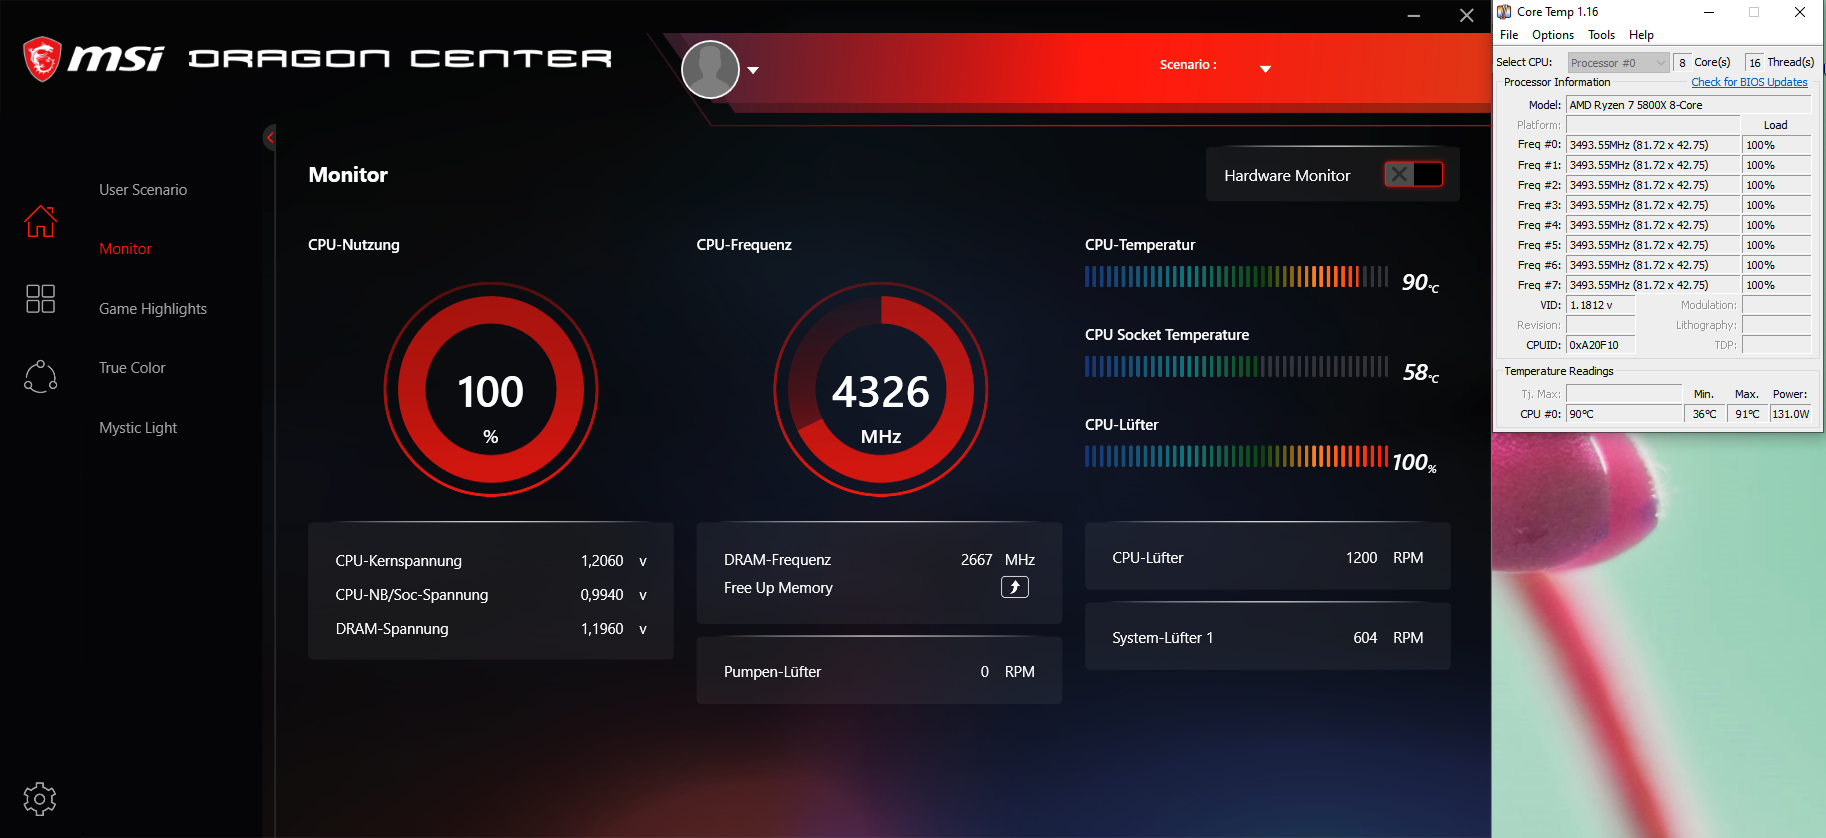The image size is (1826, 838).
Task: Select Monitor in the sidebar
Action: pyautogui.click(x=125, y=249)
